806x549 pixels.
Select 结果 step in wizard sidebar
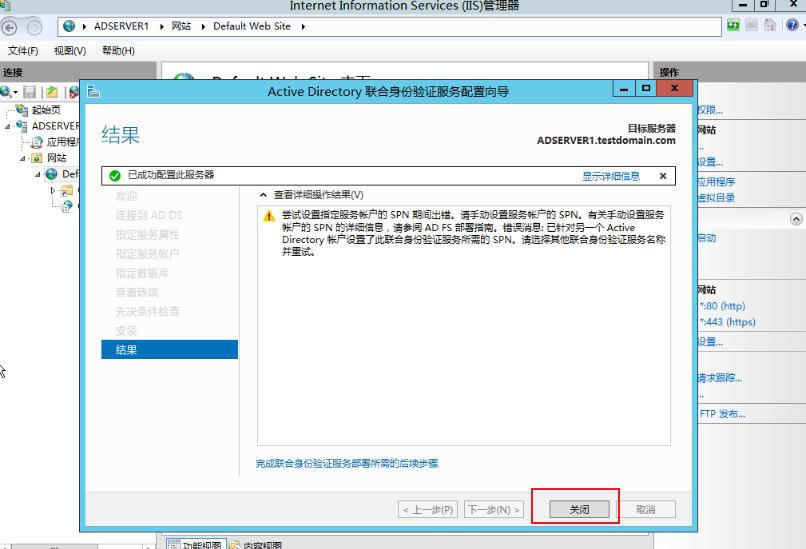pos(170,350)
